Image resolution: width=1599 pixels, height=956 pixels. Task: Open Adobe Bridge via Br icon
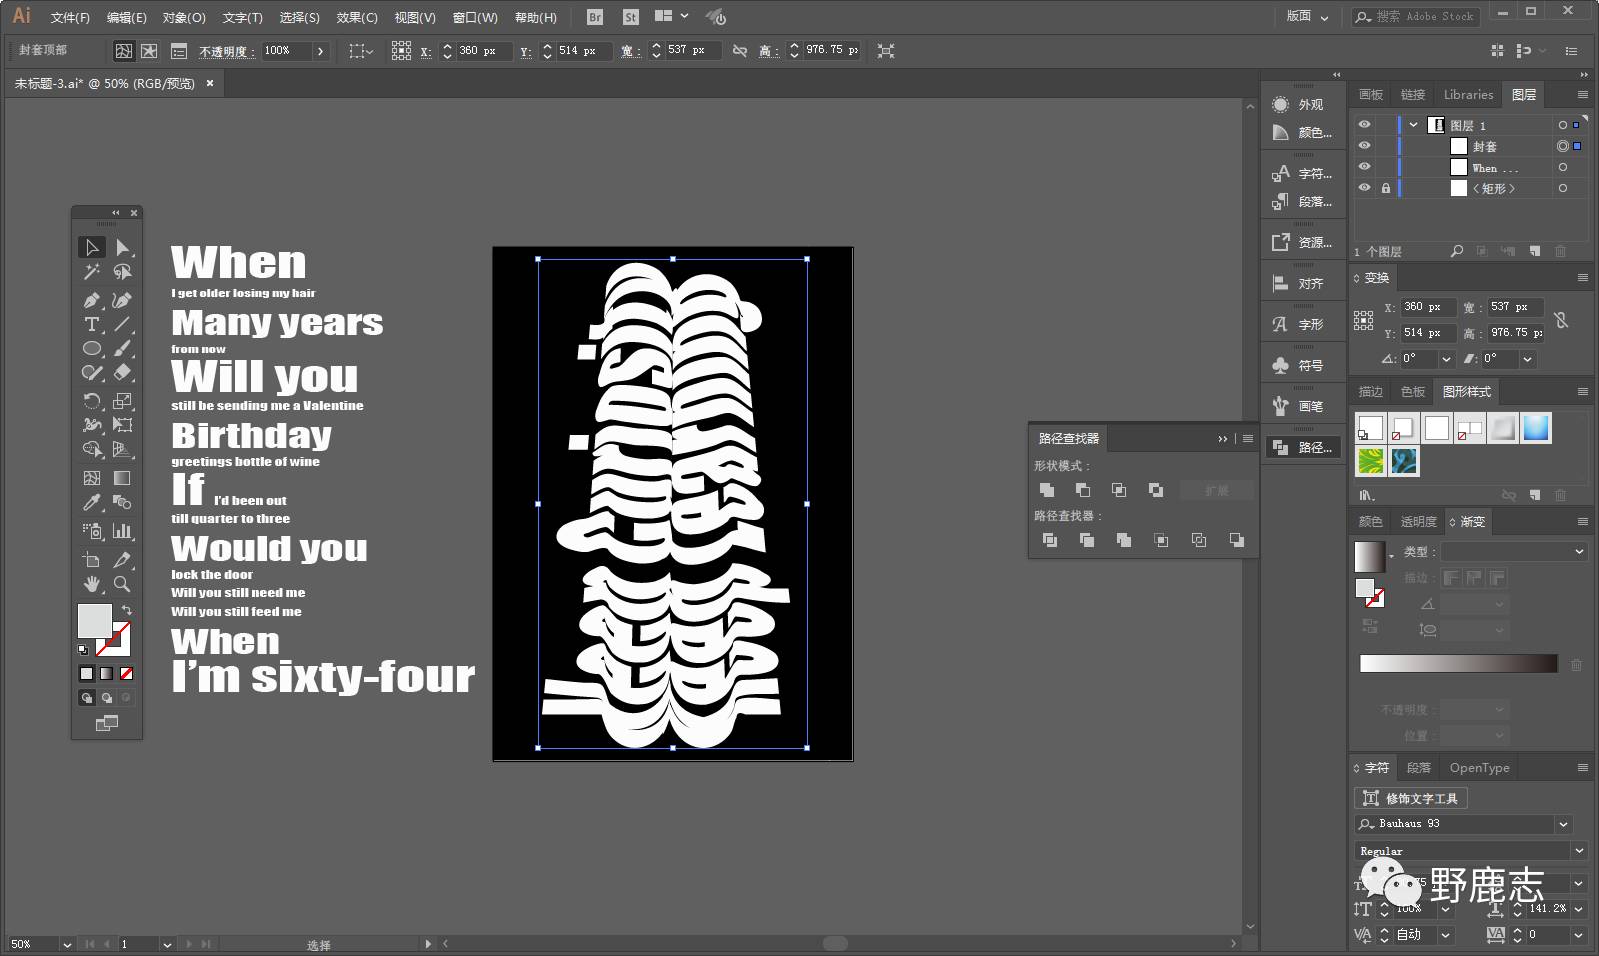[595, 17]
